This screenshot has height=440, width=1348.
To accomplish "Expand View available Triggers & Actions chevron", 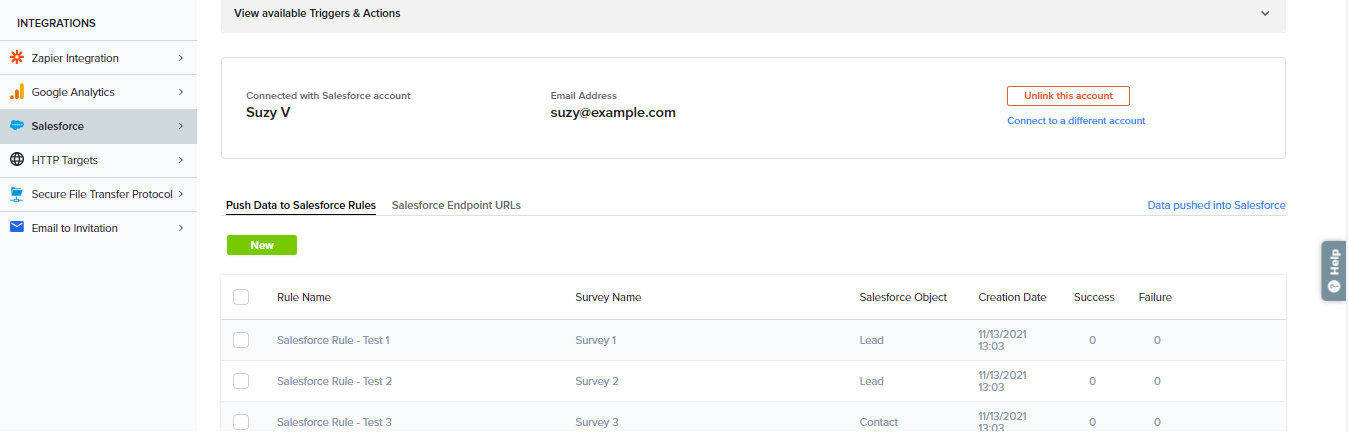I will pyautogui.click(x=1265, y=14).
